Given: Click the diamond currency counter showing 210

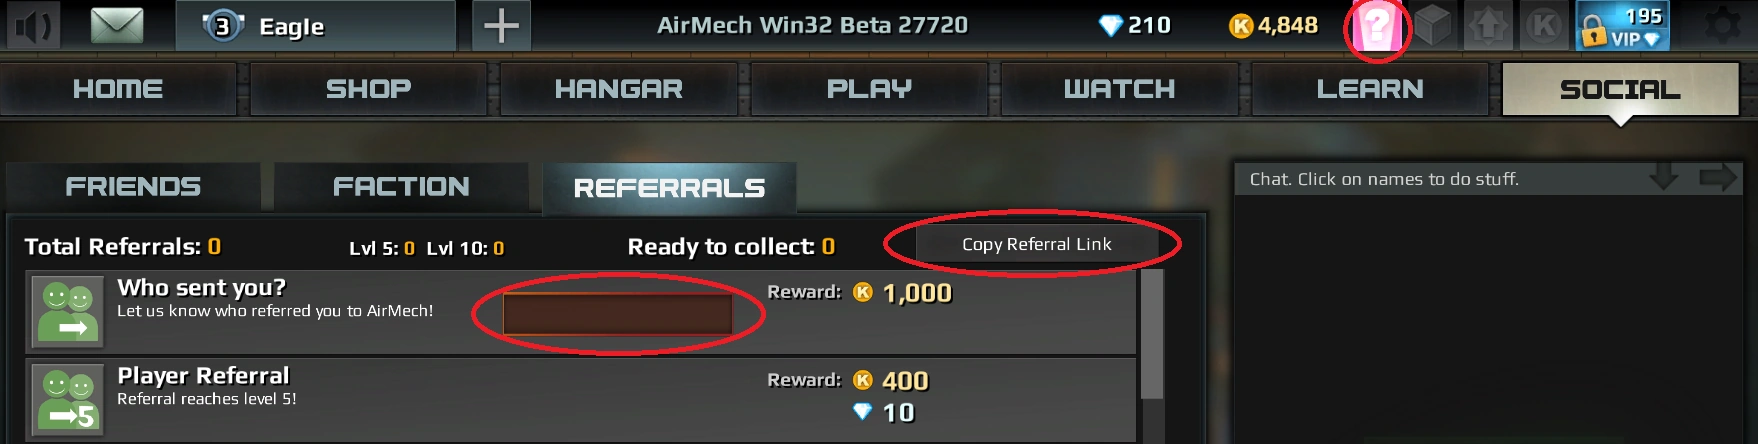Looking at the screenshot, I should [x=1135, y=26].
